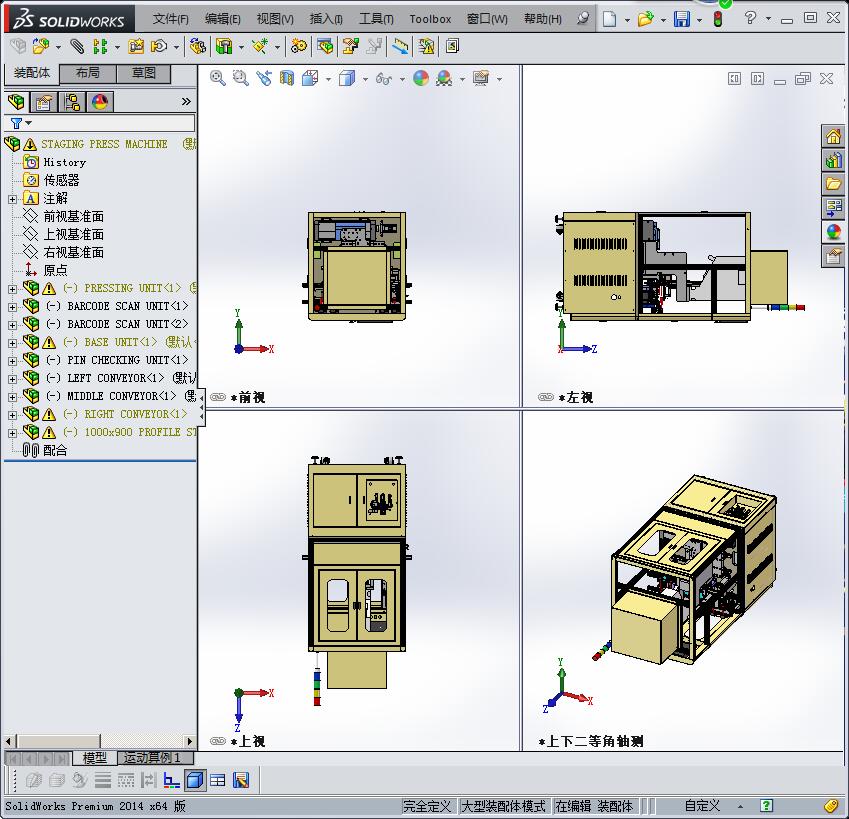
Task: Expand the PRESSING UNIT<1> node
Action: coord(12,289)
